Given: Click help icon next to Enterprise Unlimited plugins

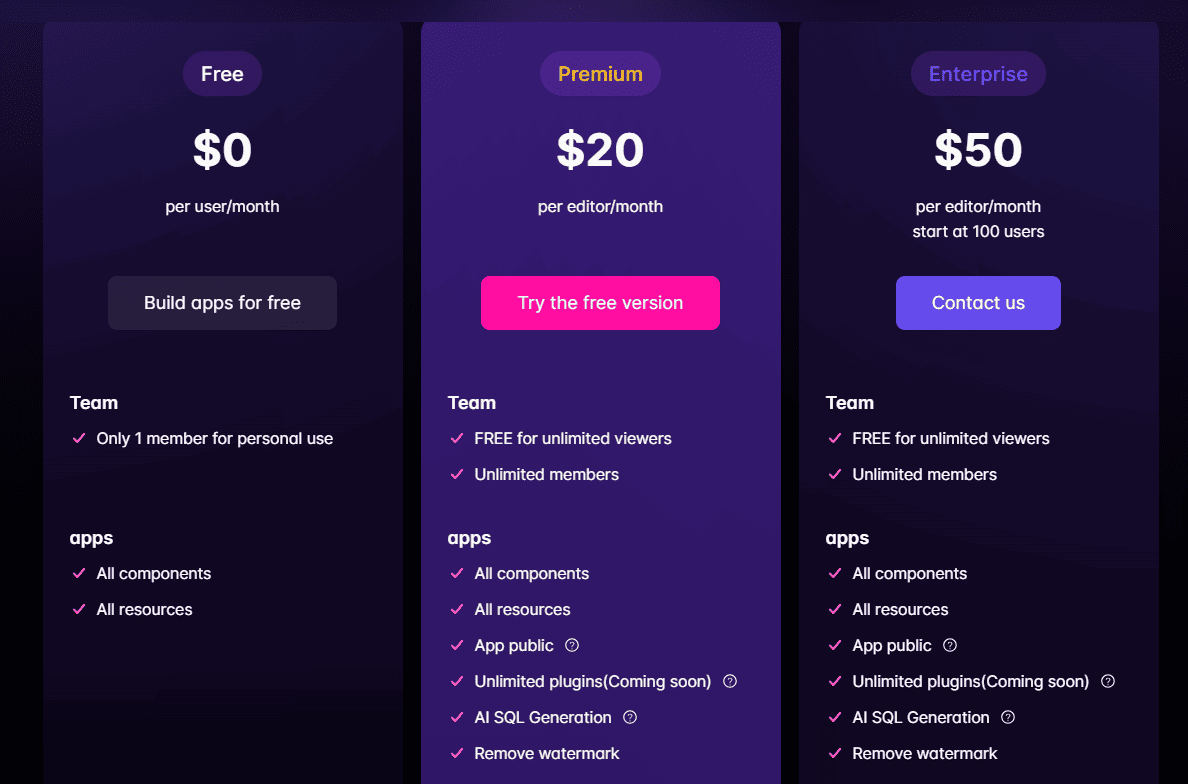Looking at the screenshot, I should coord(1107,681).
